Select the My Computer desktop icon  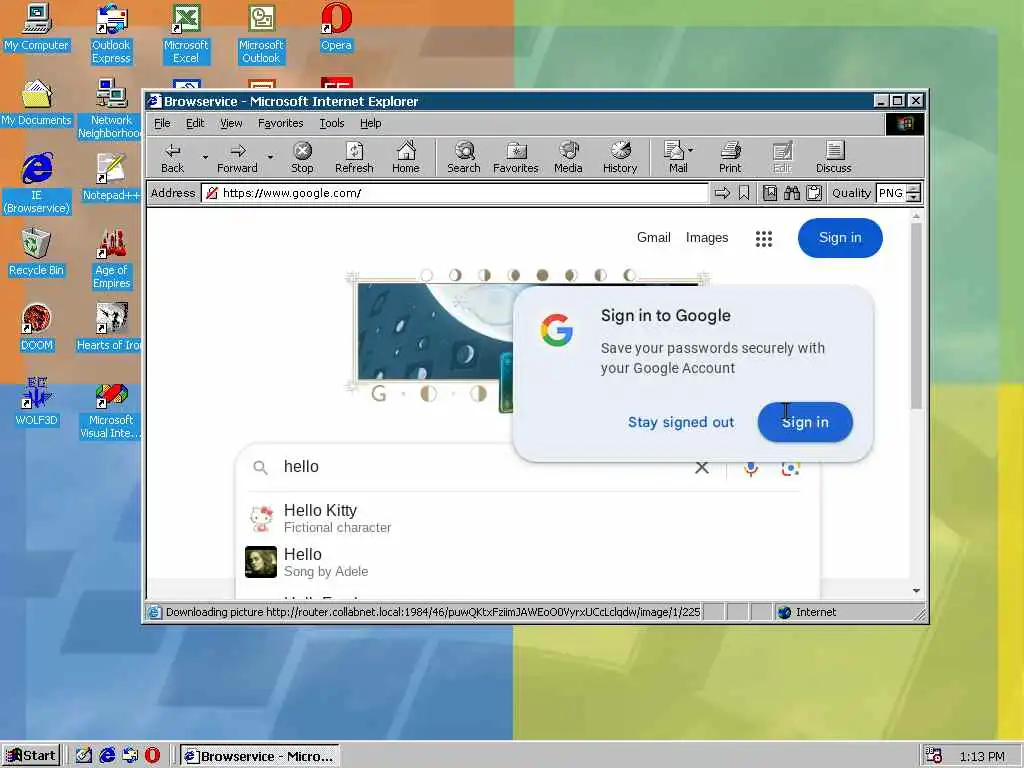pyautogui.click(x=37, y=27)
